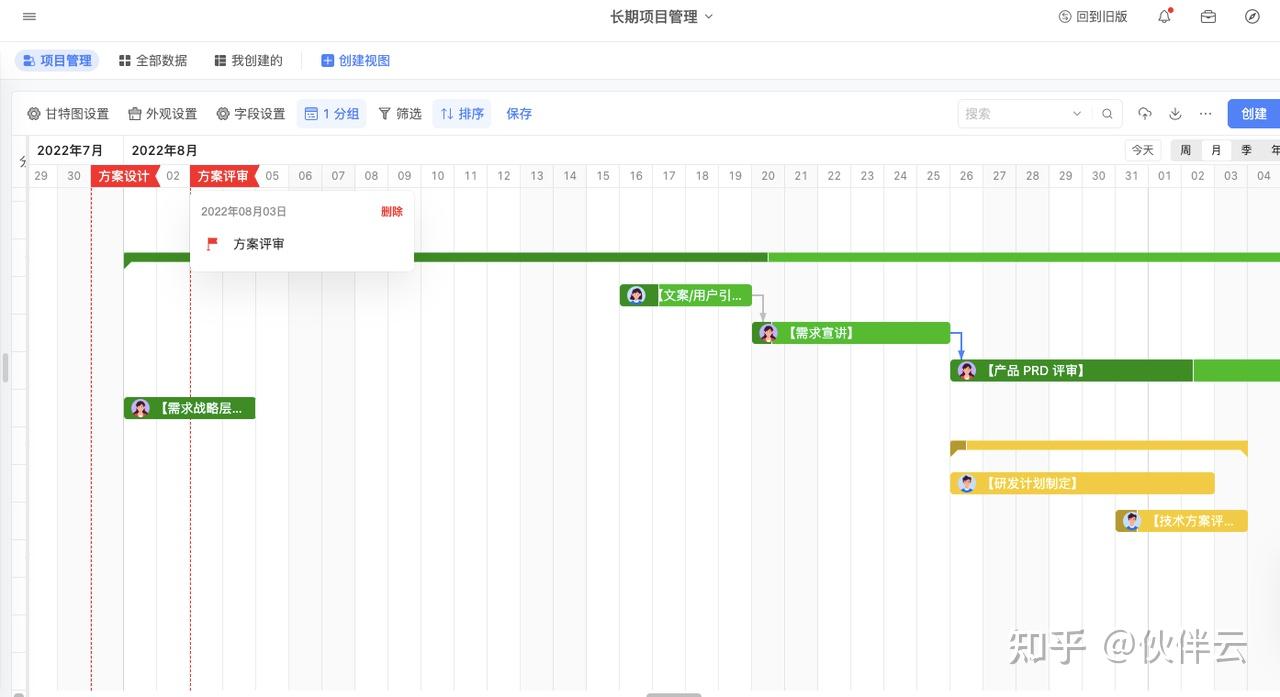
Task: Click the magnifier search icon
Action: coord(1107,114)
